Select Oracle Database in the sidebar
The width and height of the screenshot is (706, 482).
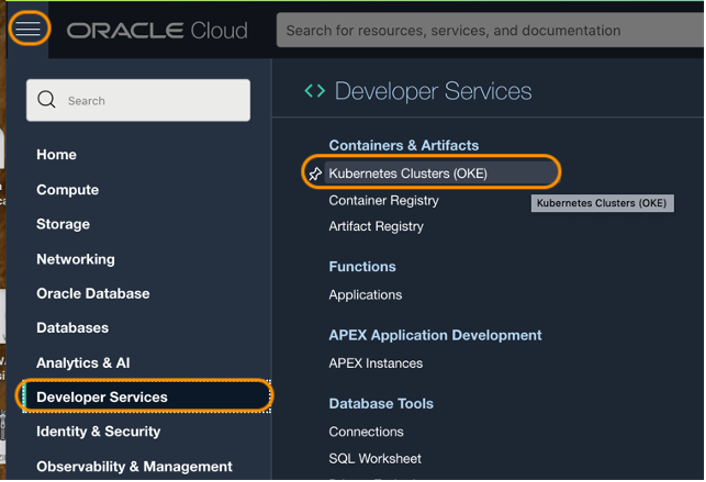coord(93,294)
